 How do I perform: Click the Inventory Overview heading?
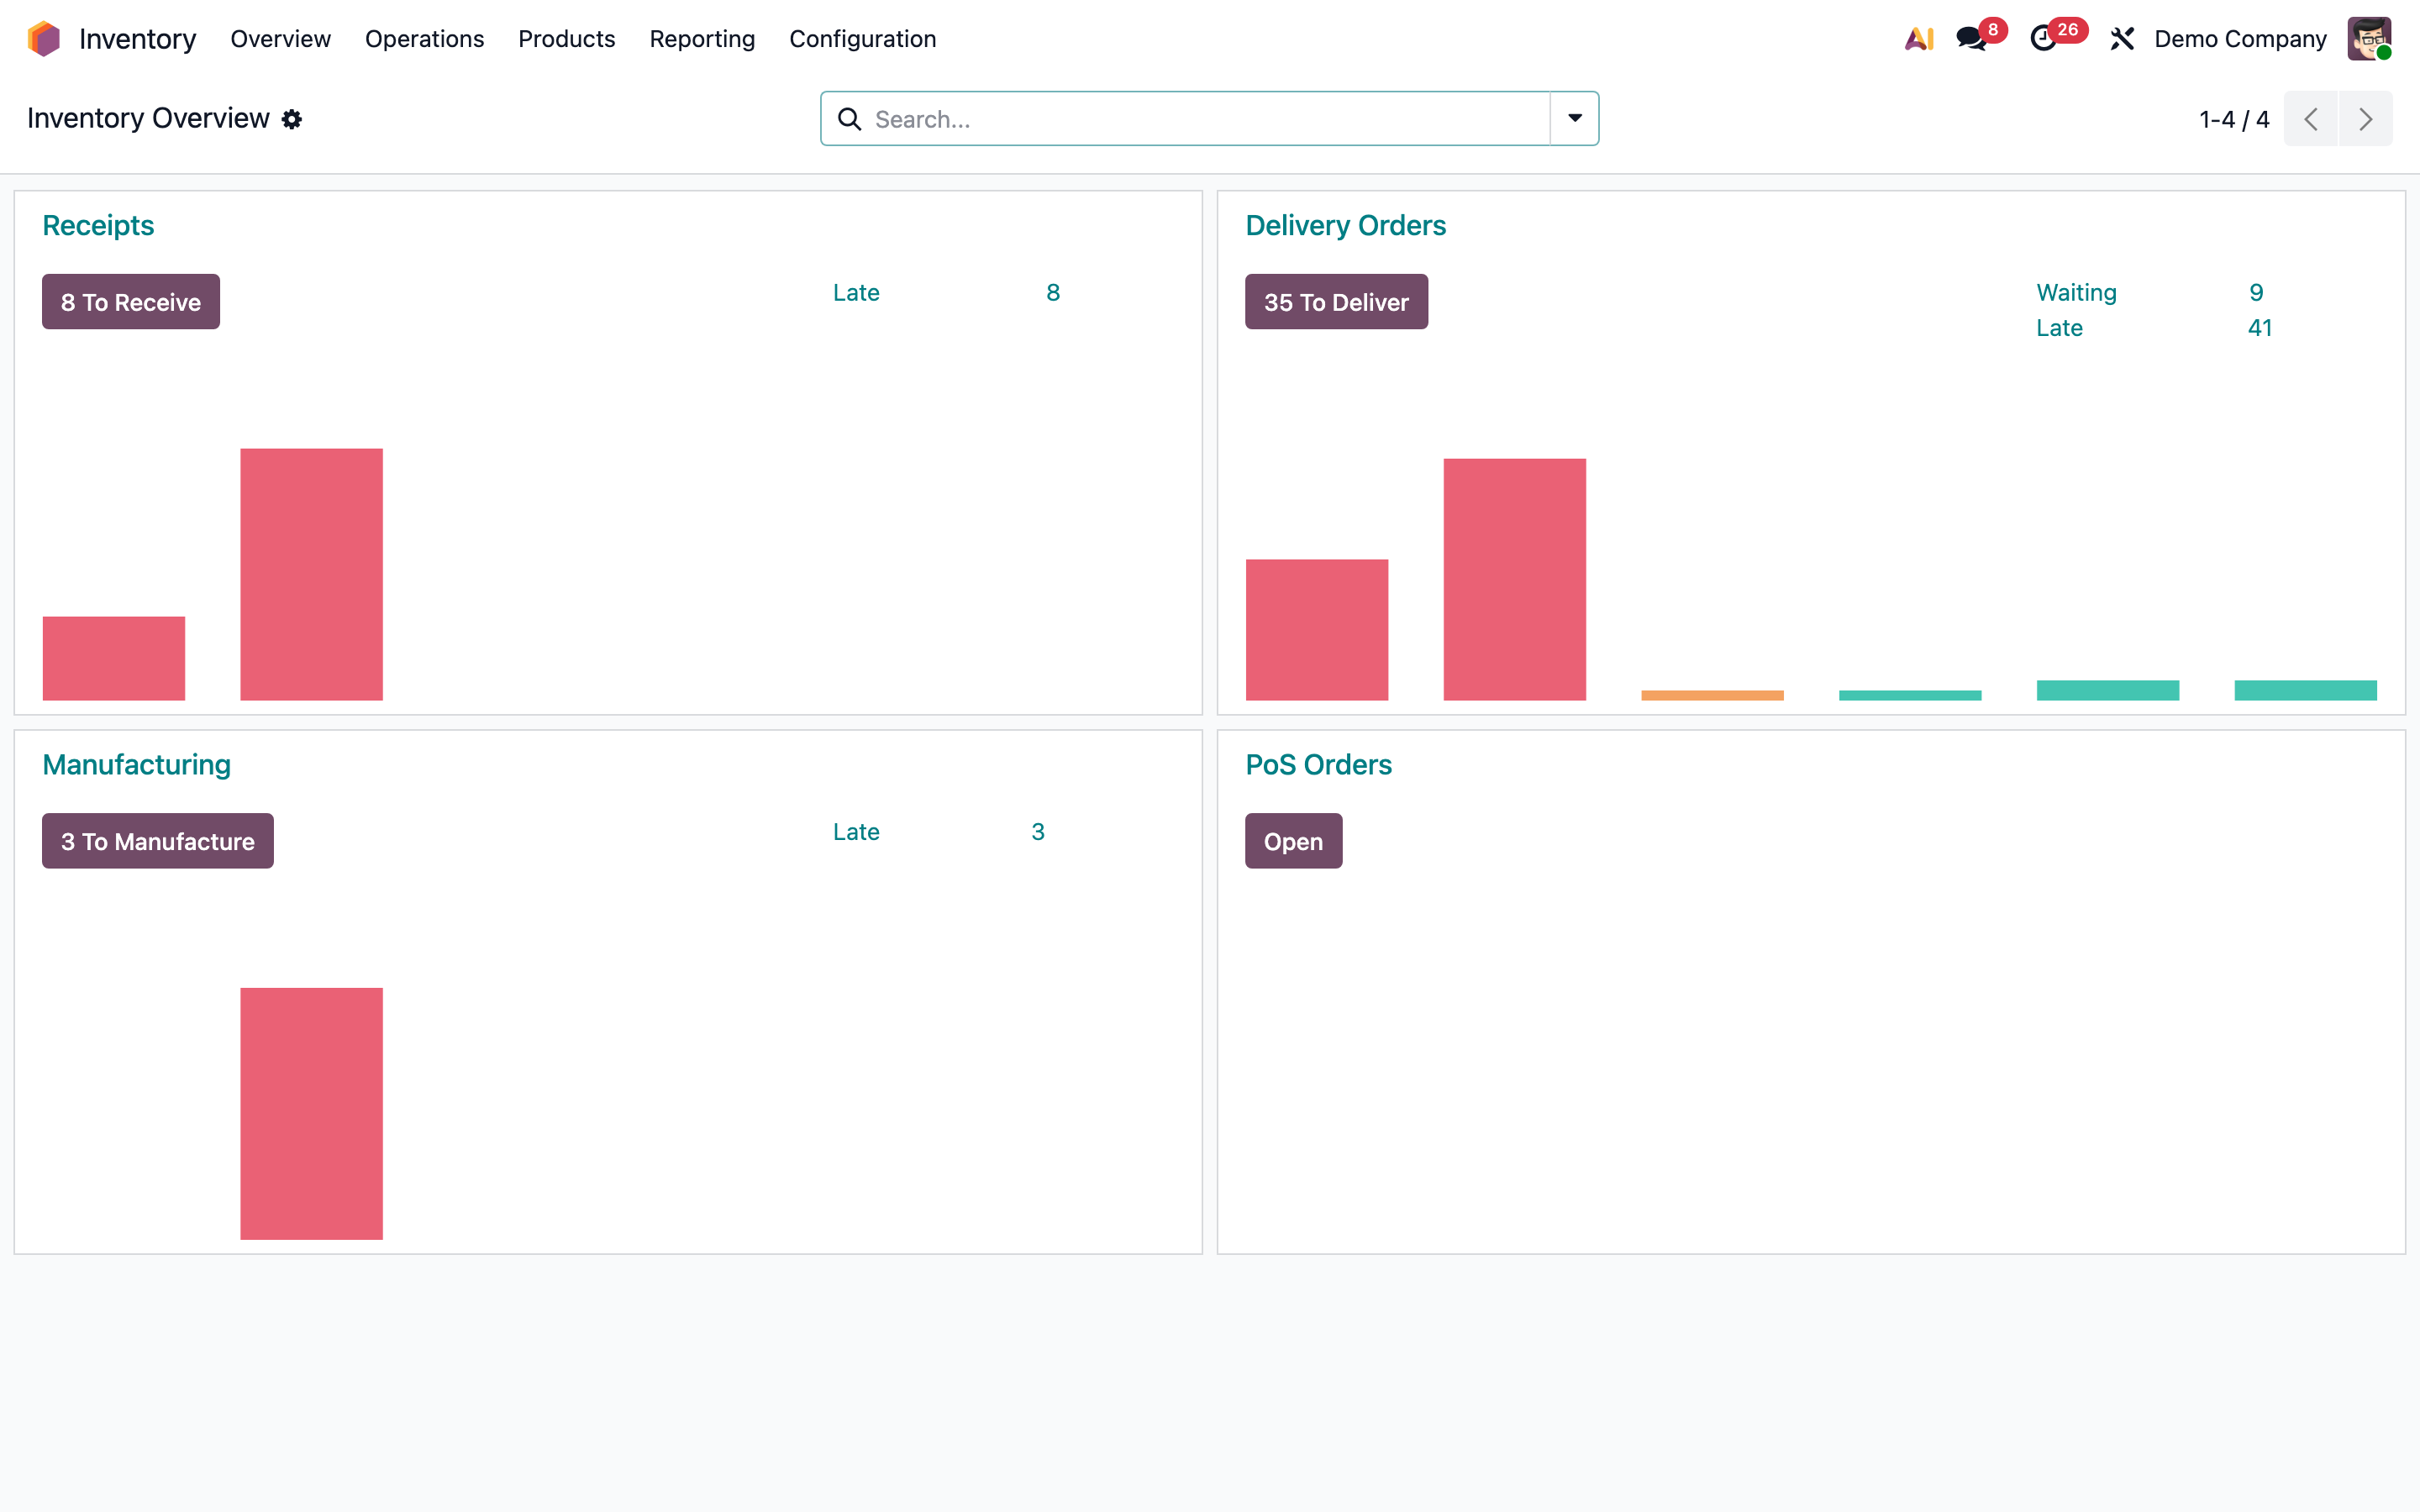148,118
